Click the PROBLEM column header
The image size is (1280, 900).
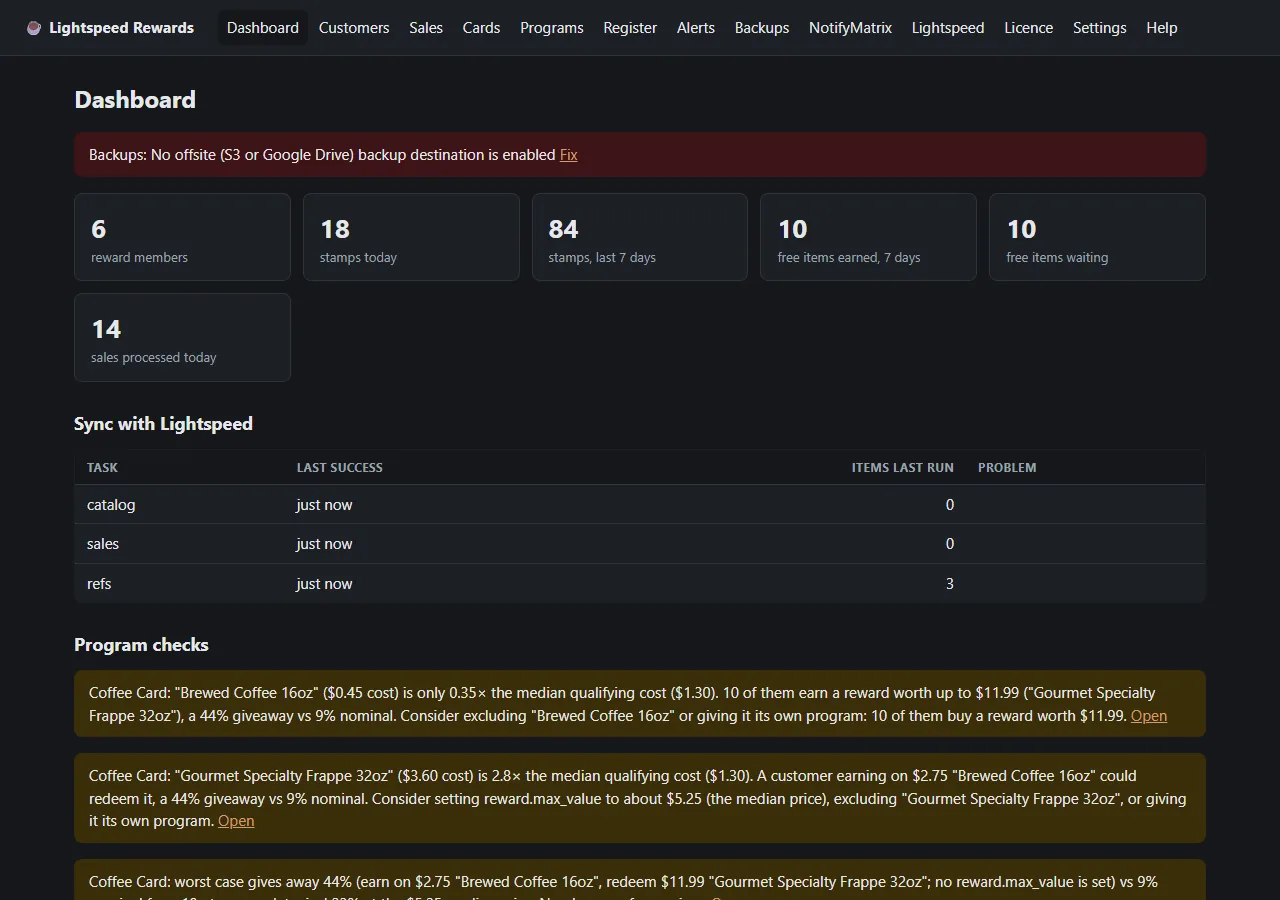[x=1007, y=468]
